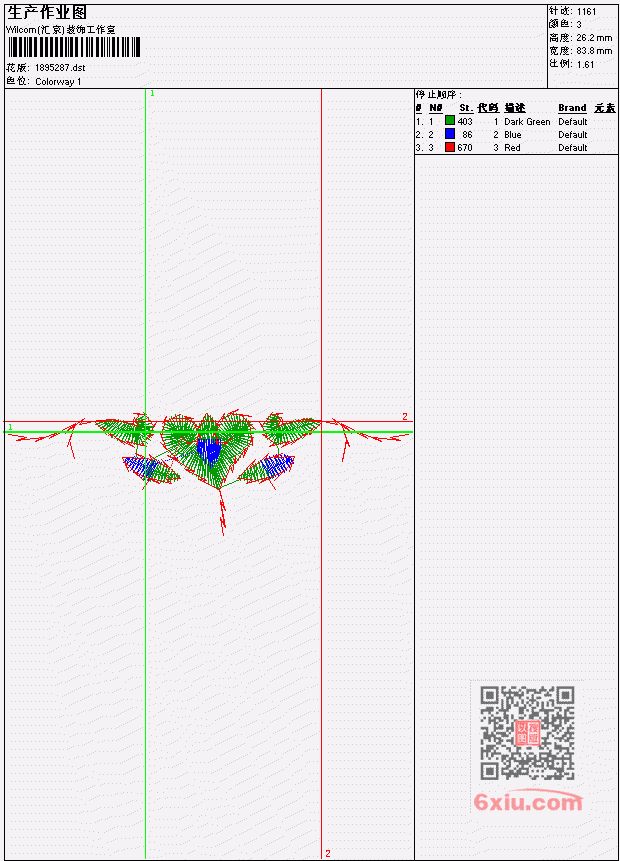The width and height of the screenshot is (620, 861).
Task: Click the "Wilcom(汇京)" studio name line
Action: point(61,30)
